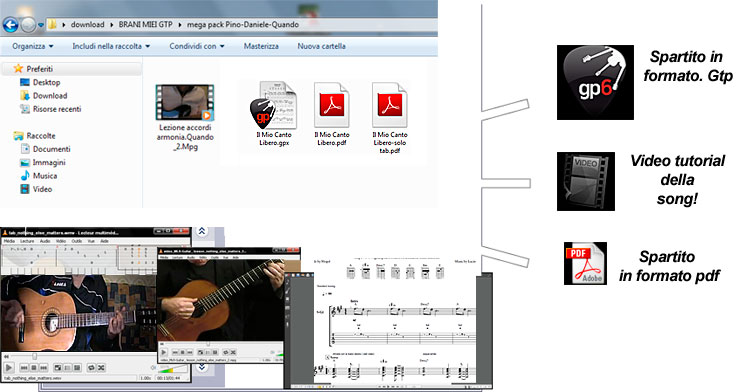Open Vidéo menu in tab_nothing_else_matters VLC window
This screenshot has width=750, height=392.
(61, 241)
